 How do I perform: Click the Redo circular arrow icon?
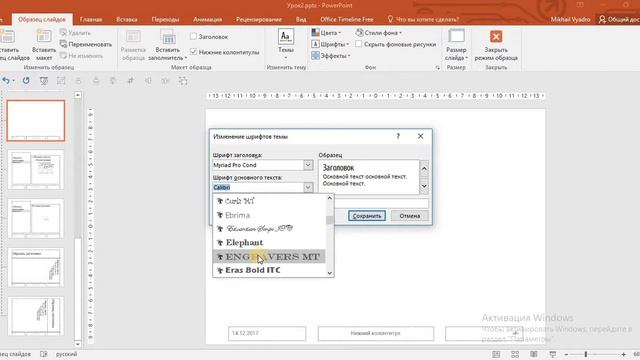tap(26, 81)
